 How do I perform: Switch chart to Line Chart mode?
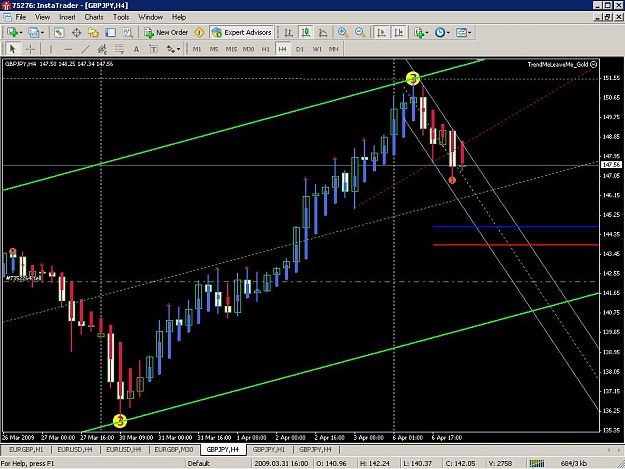click(323, 32)
